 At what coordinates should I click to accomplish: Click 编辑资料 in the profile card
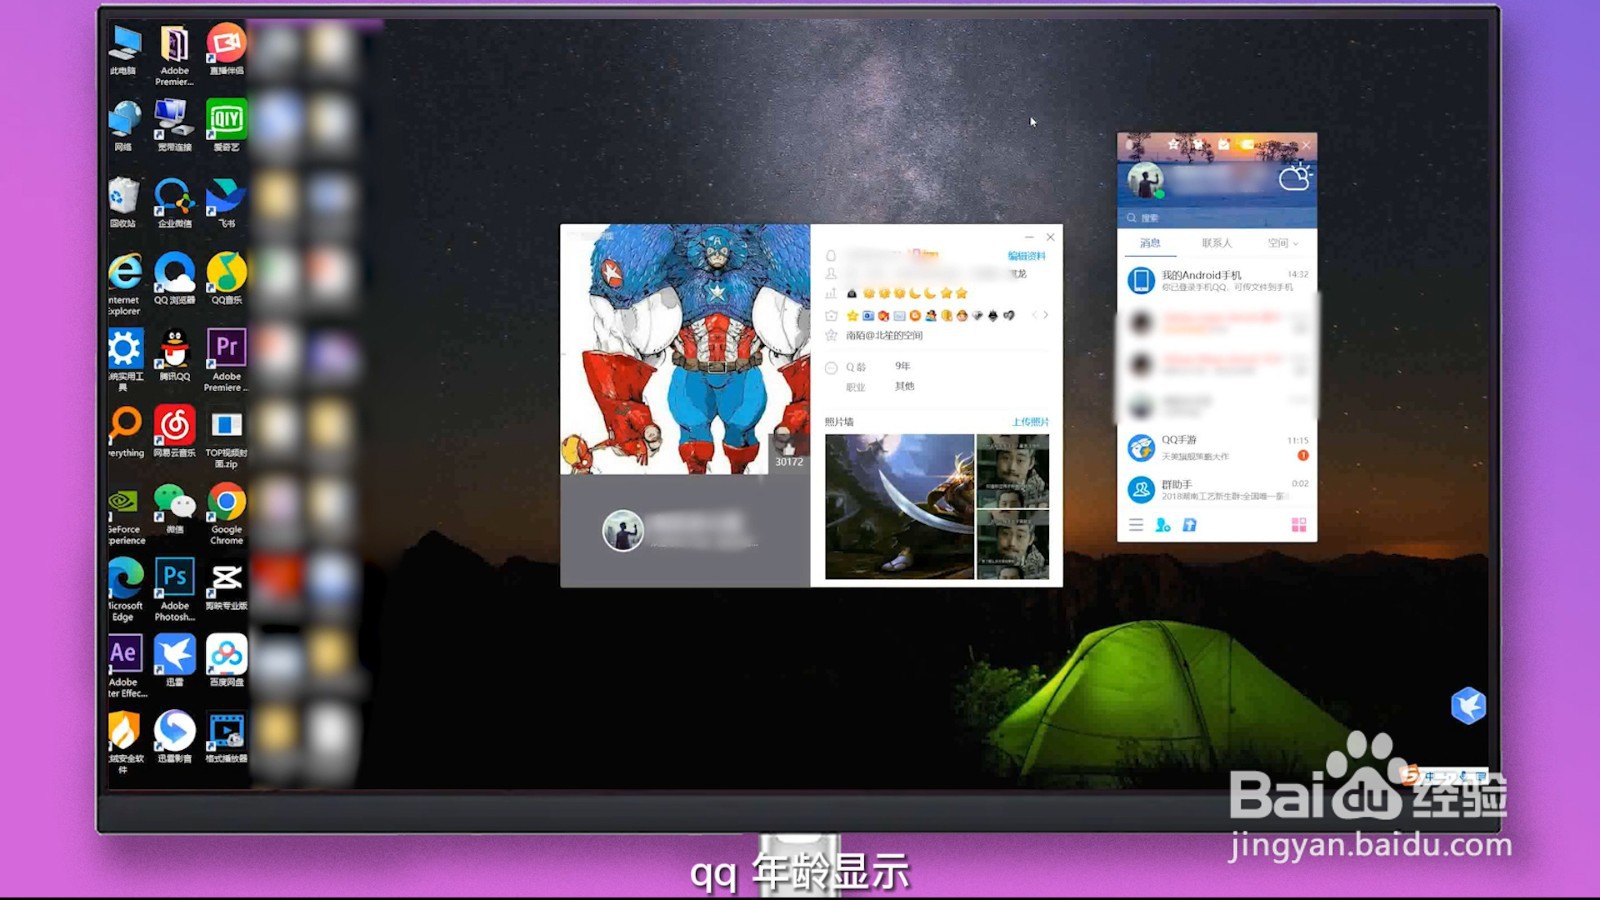point(1027,256)
